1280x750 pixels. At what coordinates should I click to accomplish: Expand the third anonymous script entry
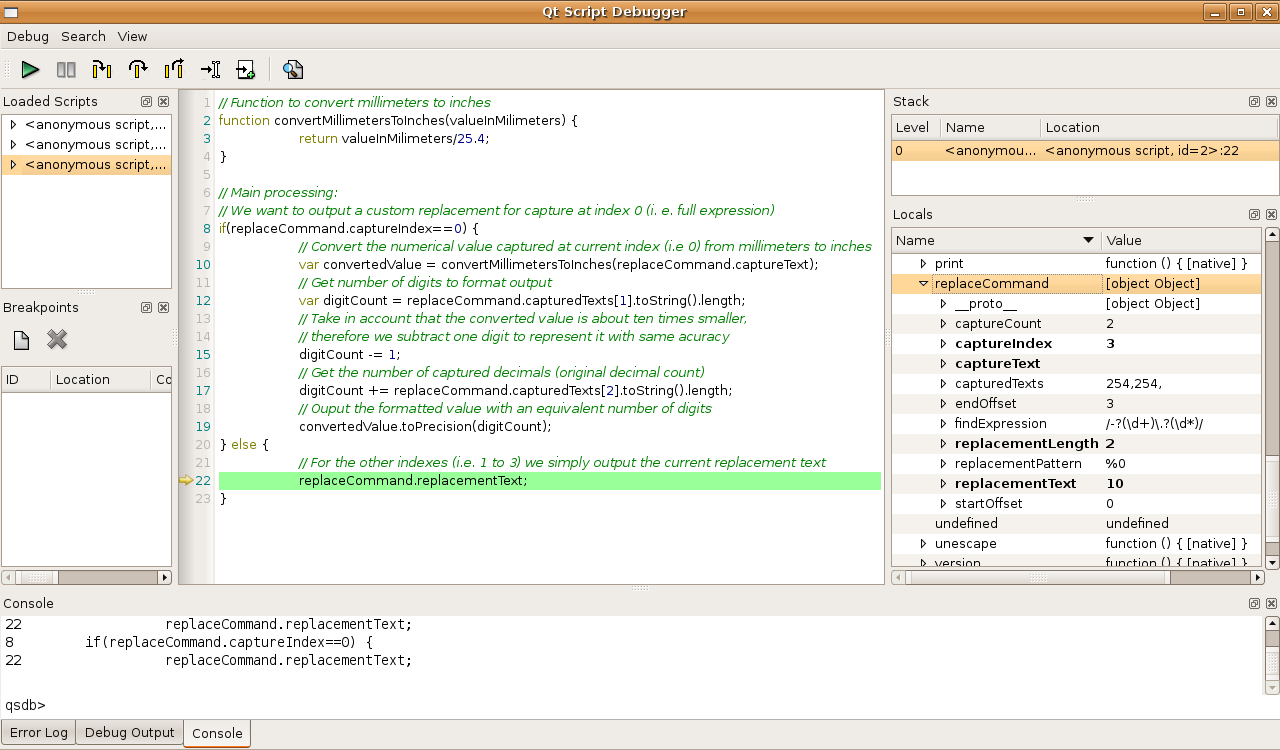click(x=13, y=165)
